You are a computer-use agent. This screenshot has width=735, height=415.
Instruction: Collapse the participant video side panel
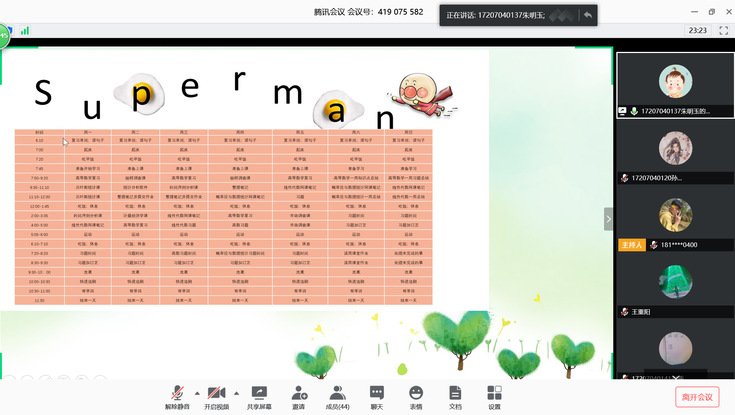(x=608, y=218)
